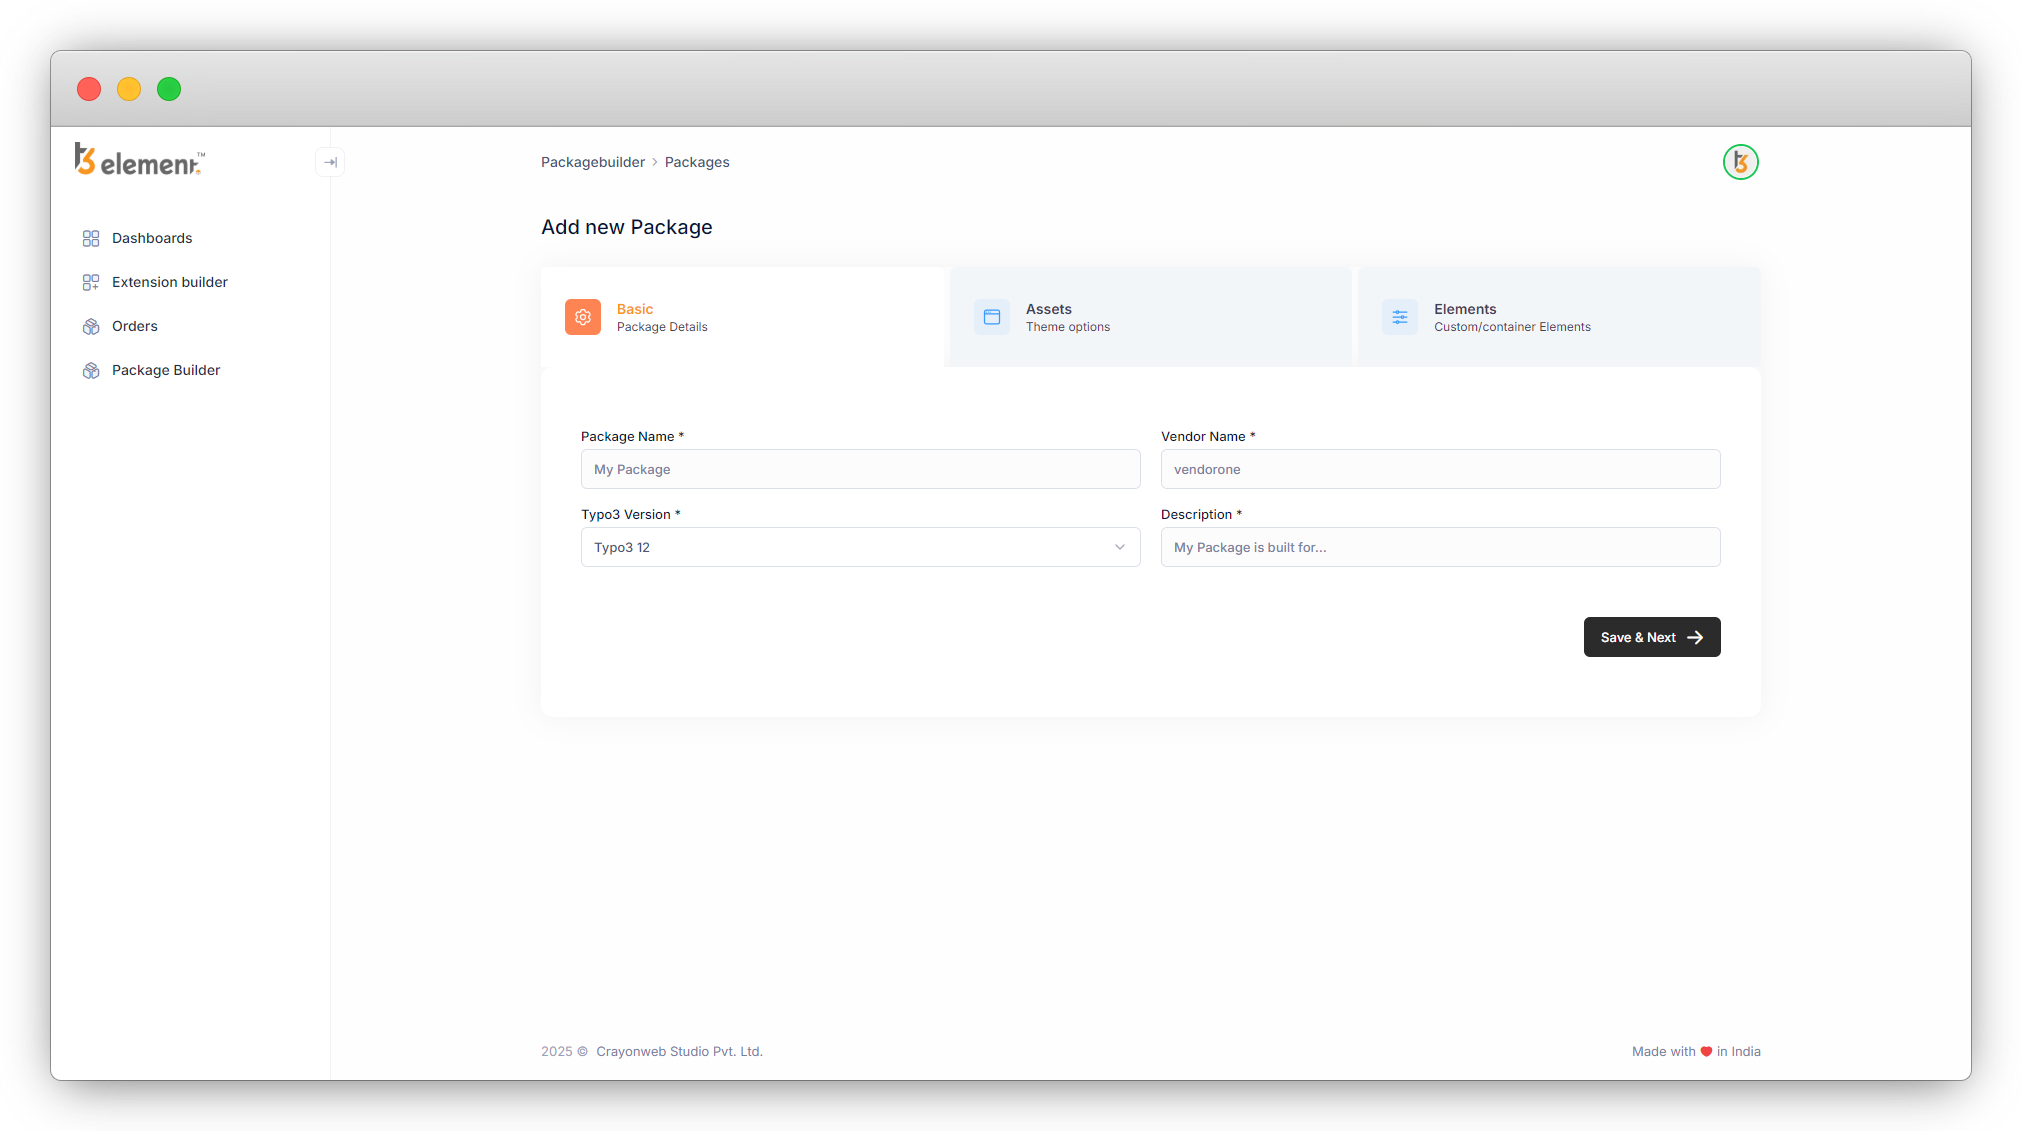
Task: Switch to the Elements tab
Action: [x=1558, y=317]
